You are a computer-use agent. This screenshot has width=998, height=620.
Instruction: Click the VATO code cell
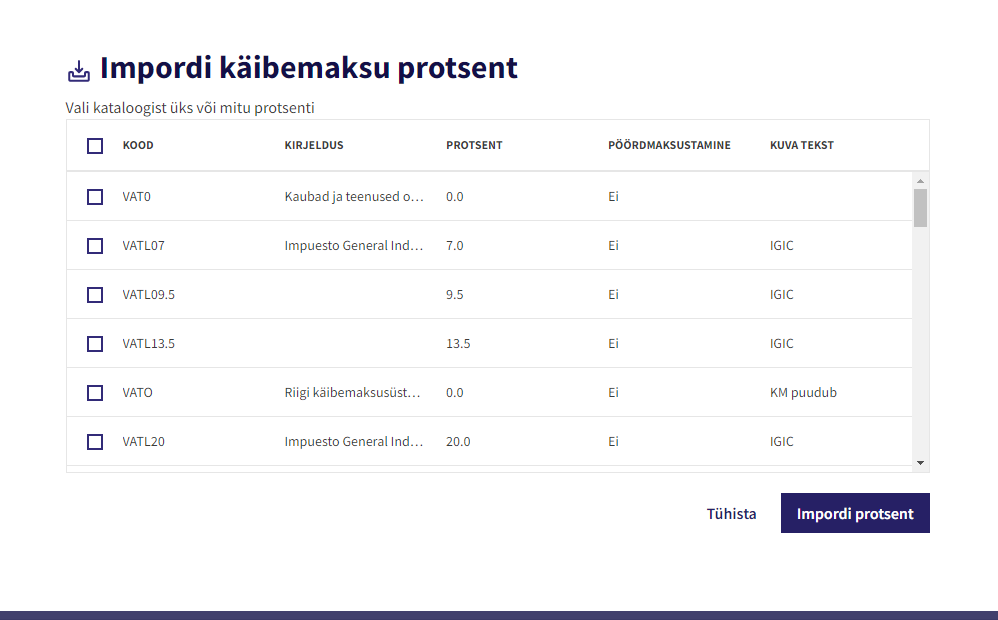point(137,393)
